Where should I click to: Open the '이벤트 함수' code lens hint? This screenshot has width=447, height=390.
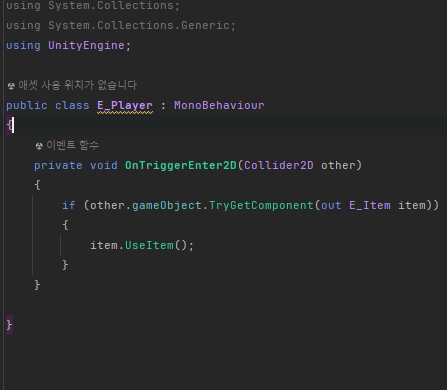72,145
